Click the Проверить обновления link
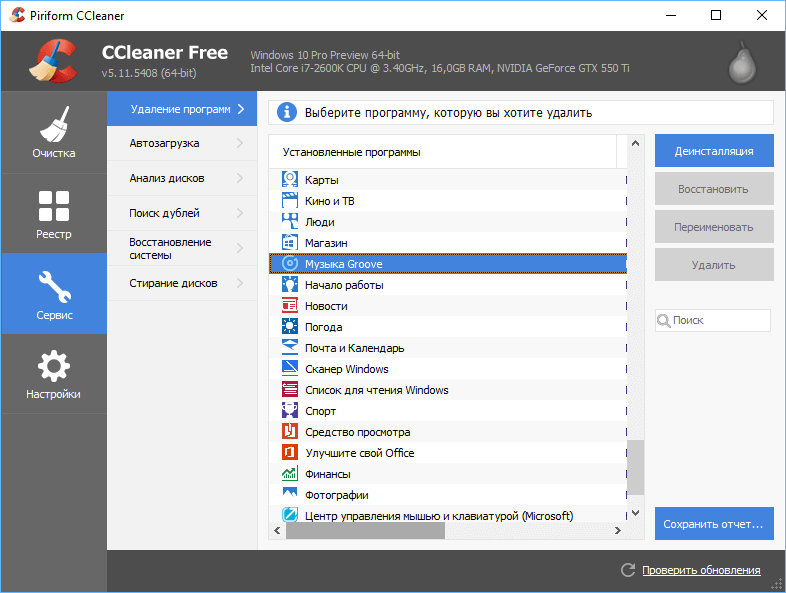786x593 pixels. click(701, 570)
